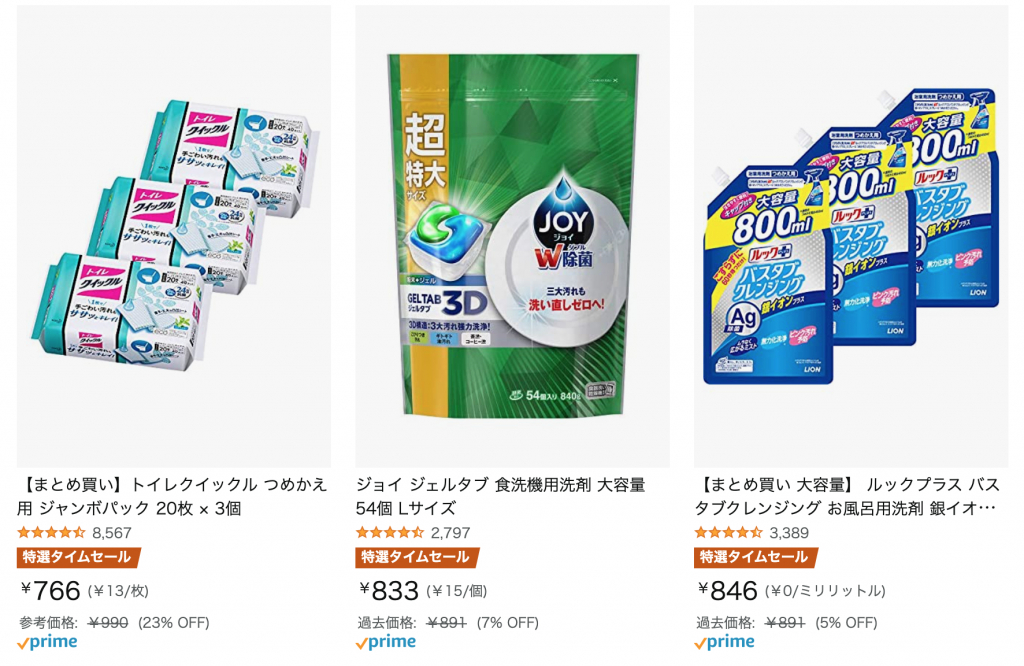
Task: Click the ルックプラス バスタブクレンジング title
Action: [x=846, y=496]
